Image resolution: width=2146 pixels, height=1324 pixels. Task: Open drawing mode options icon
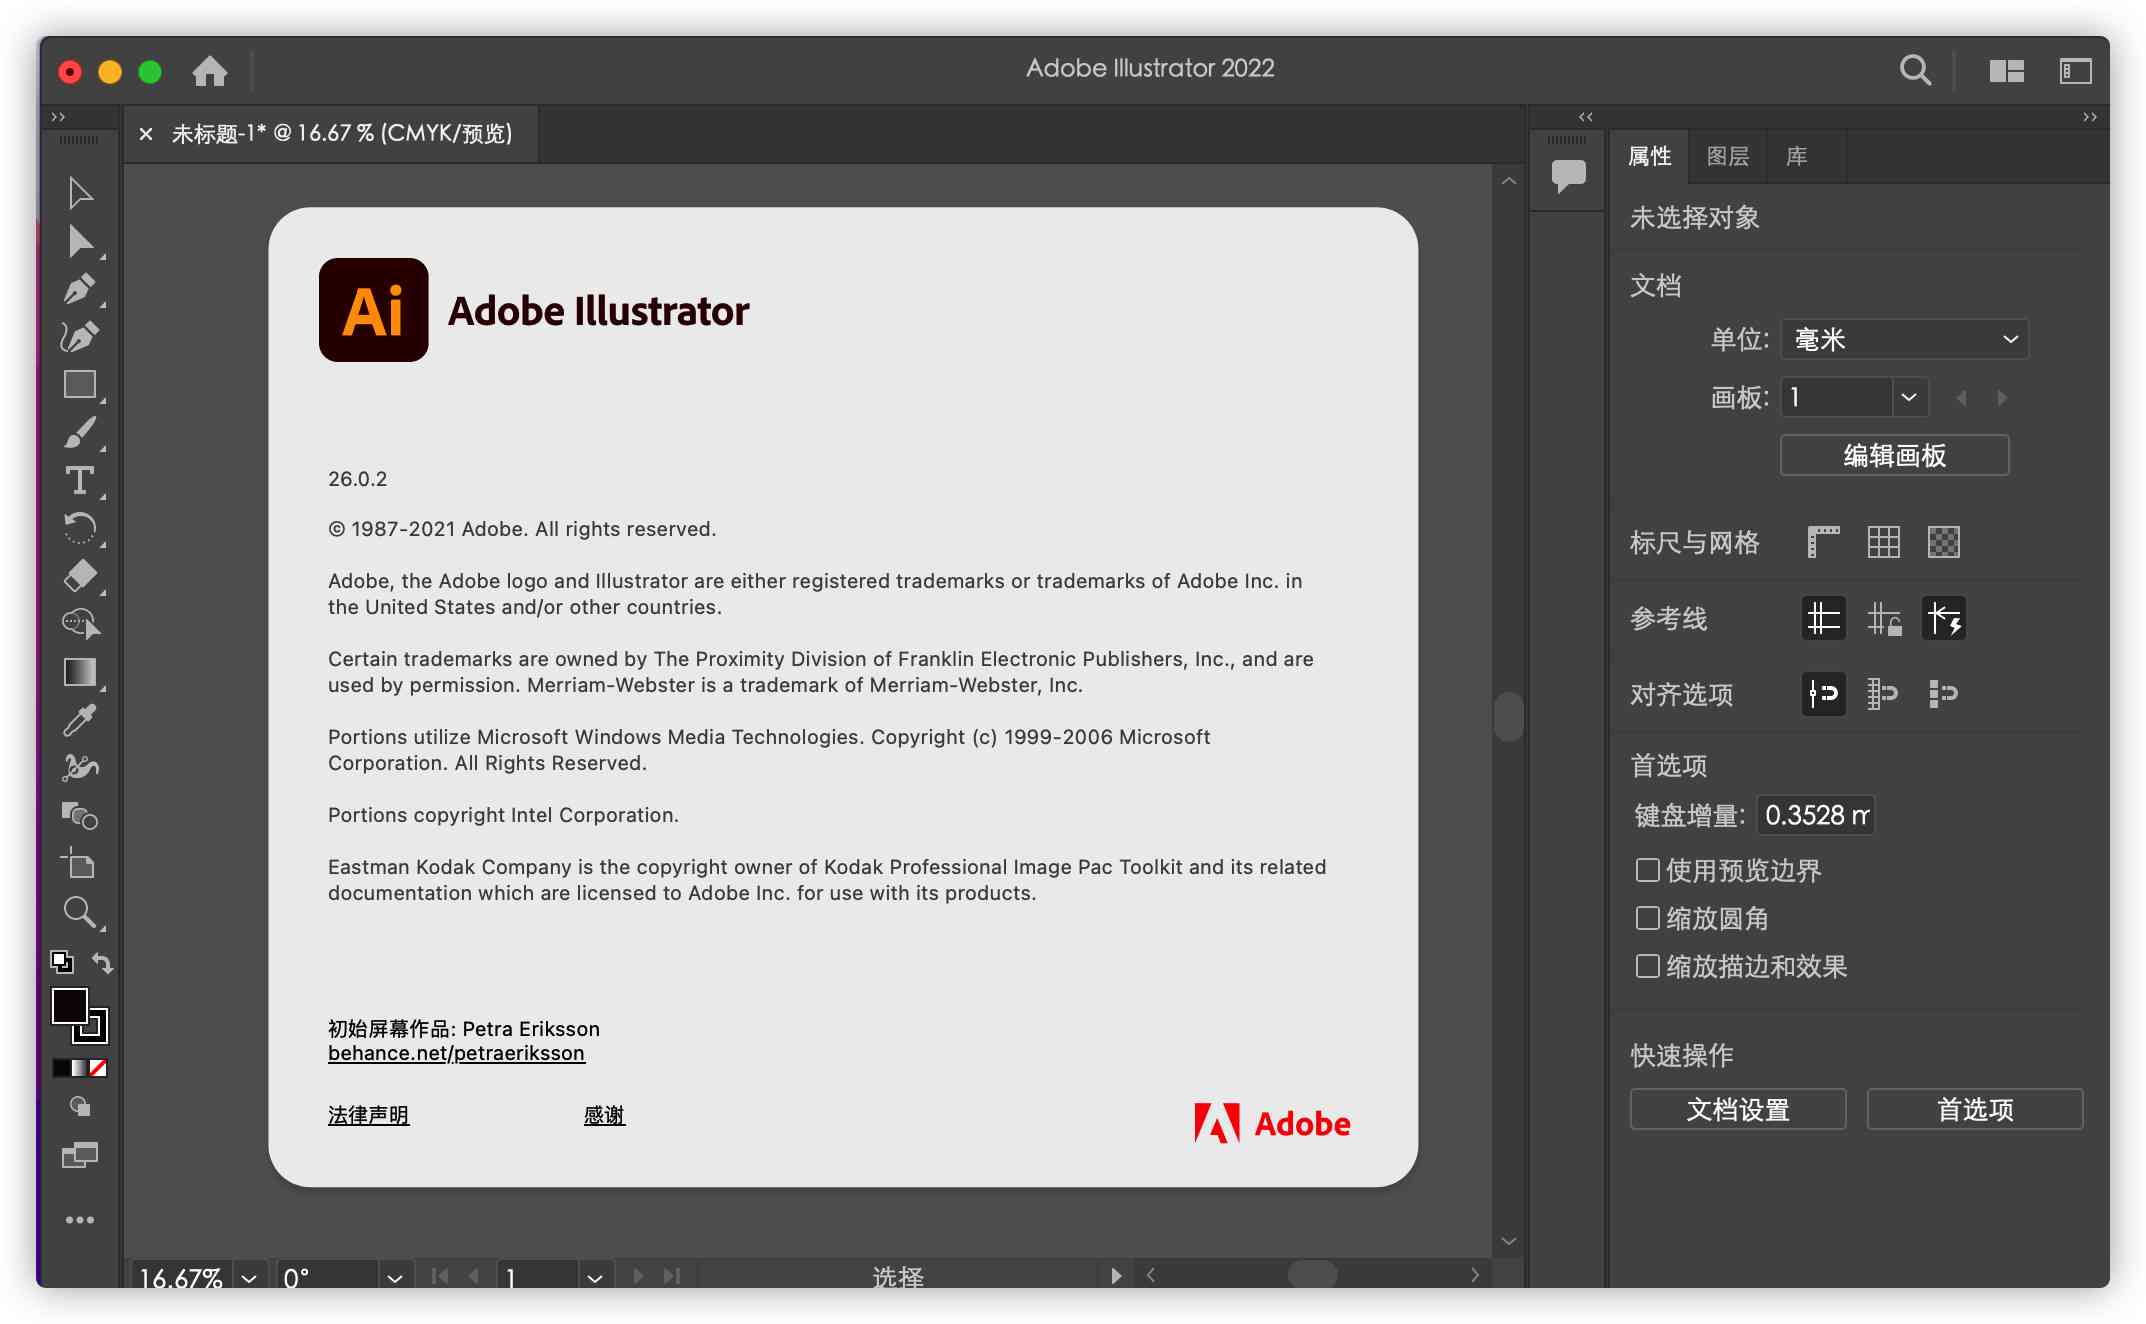80,1107
